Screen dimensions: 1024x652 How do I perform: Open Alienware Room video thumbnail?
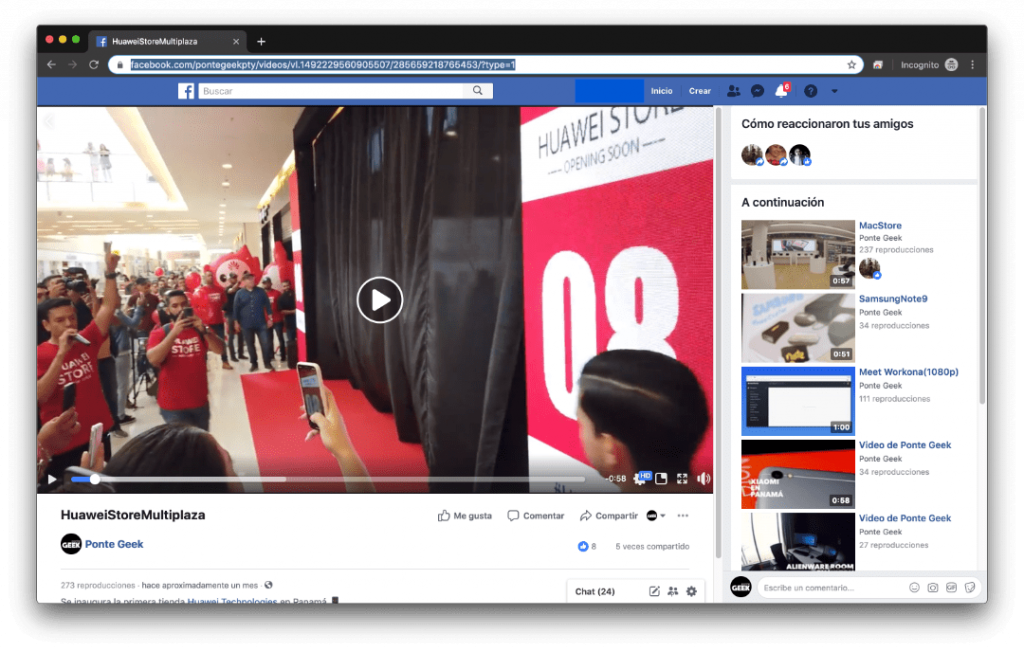pyautogui.click(x=797, y=542)
